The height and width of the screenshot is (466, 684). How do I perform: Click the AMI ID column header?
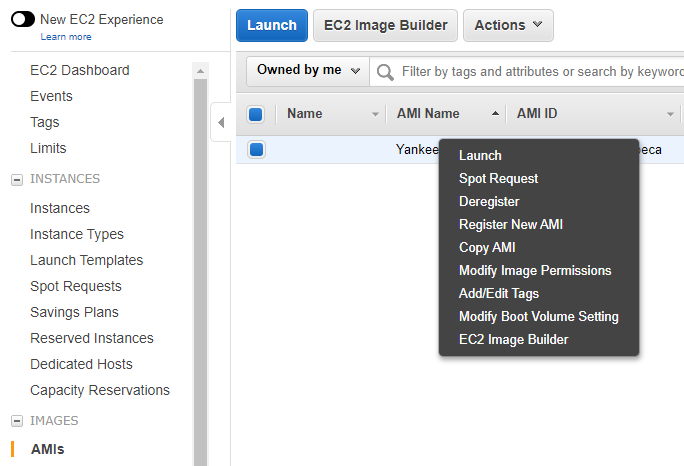[537, 113]
